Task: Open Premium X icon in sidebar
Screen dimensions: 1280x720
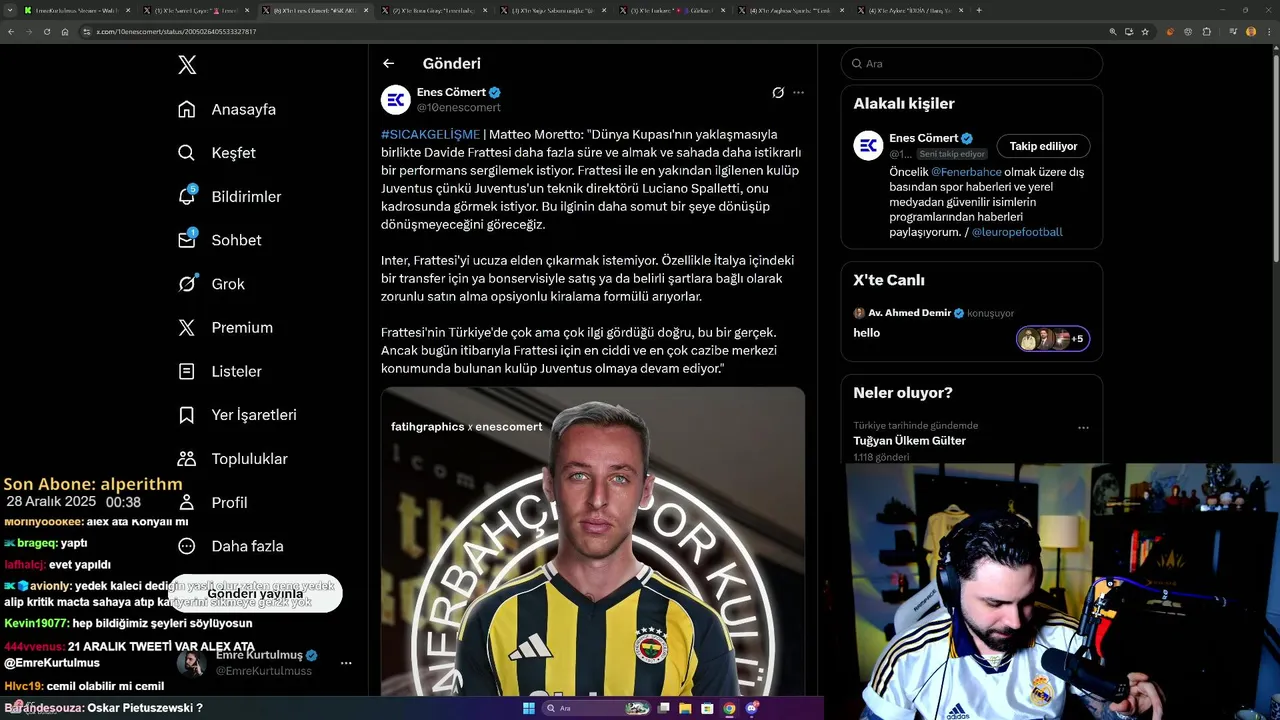Action: pos(187,327)
